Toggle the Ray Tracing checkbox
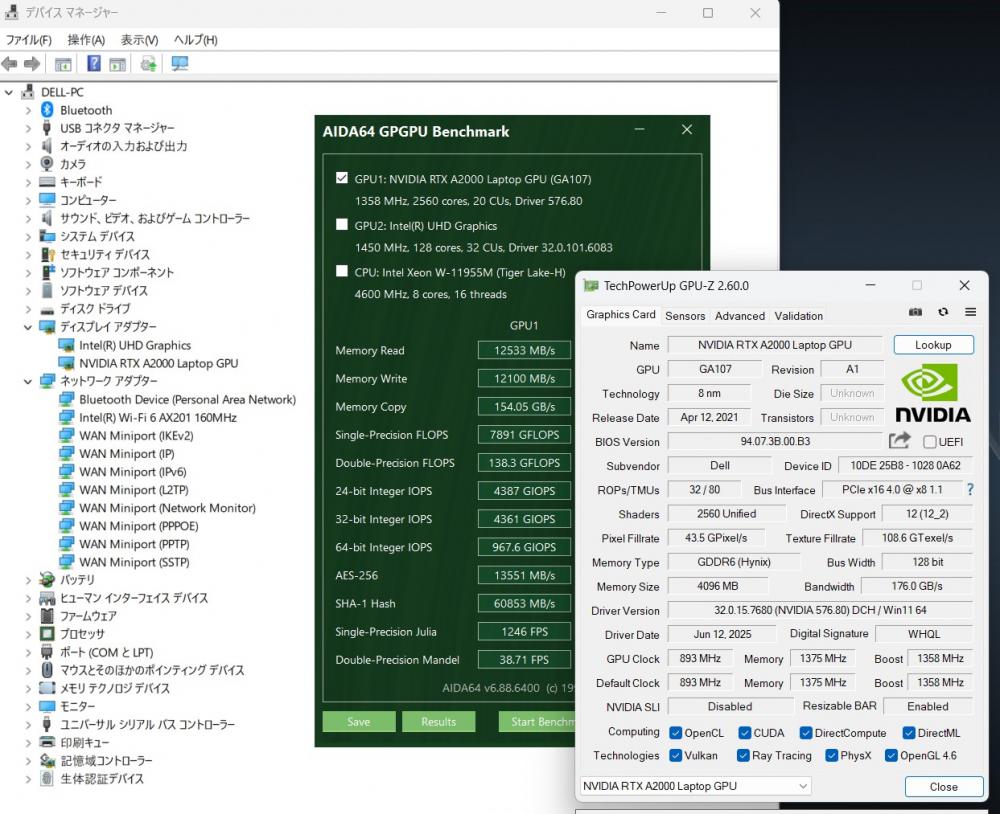 pos(743,755)
